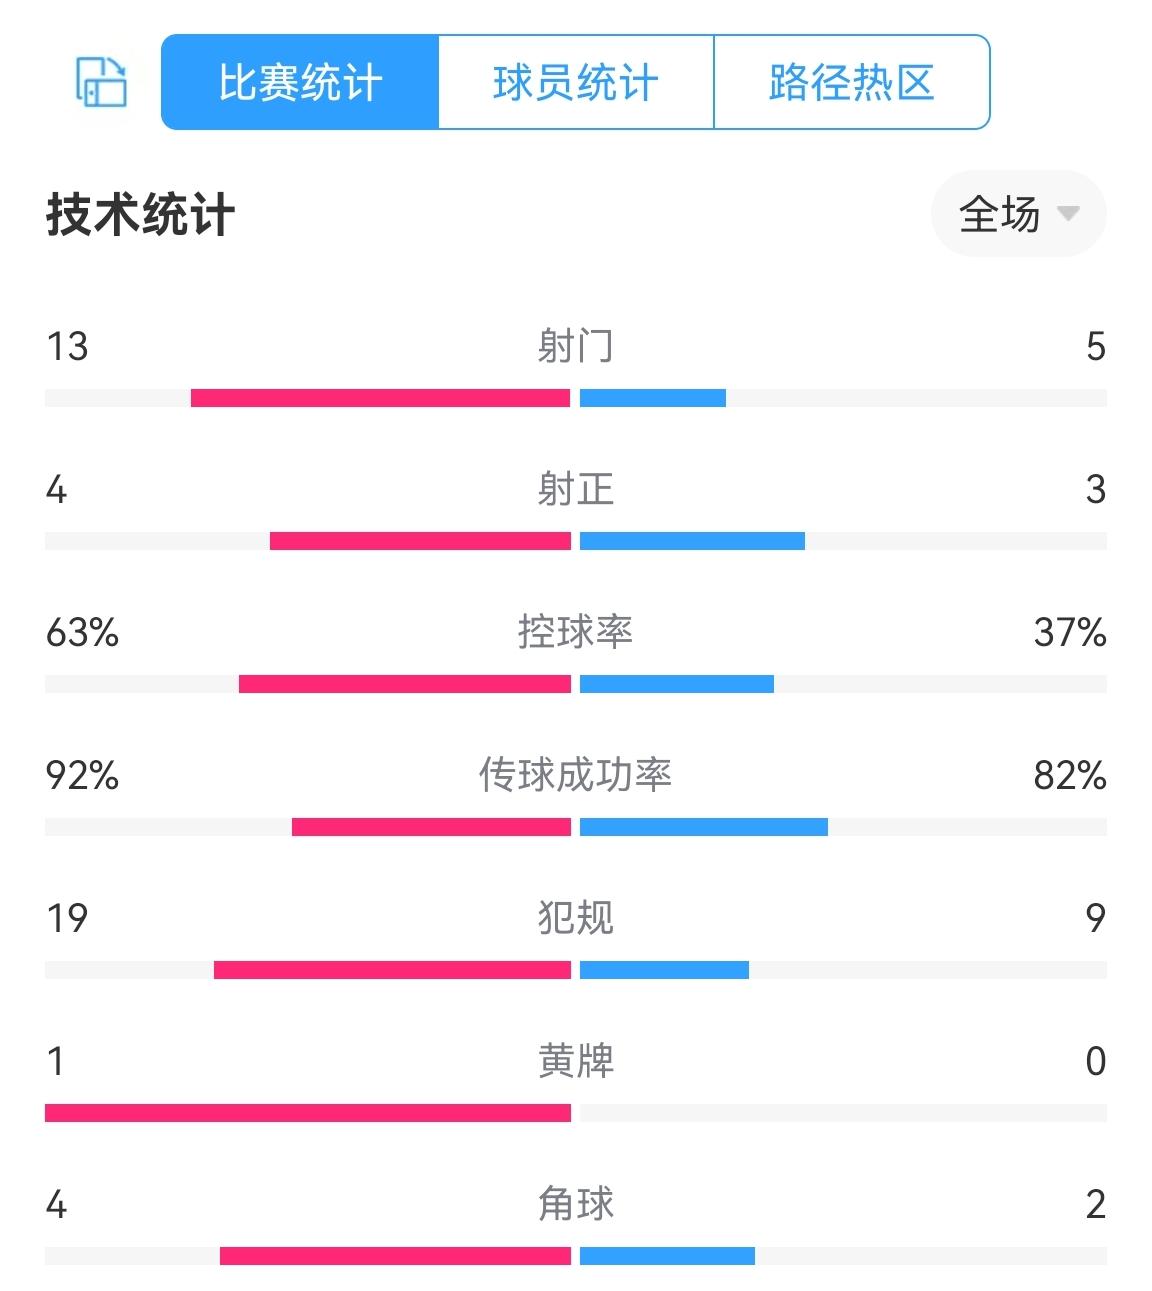Image resolution: width=1152 pixels, height=1291 pixels.
Task: Click the pink 犯规 bar
Action: coord(392,970)
